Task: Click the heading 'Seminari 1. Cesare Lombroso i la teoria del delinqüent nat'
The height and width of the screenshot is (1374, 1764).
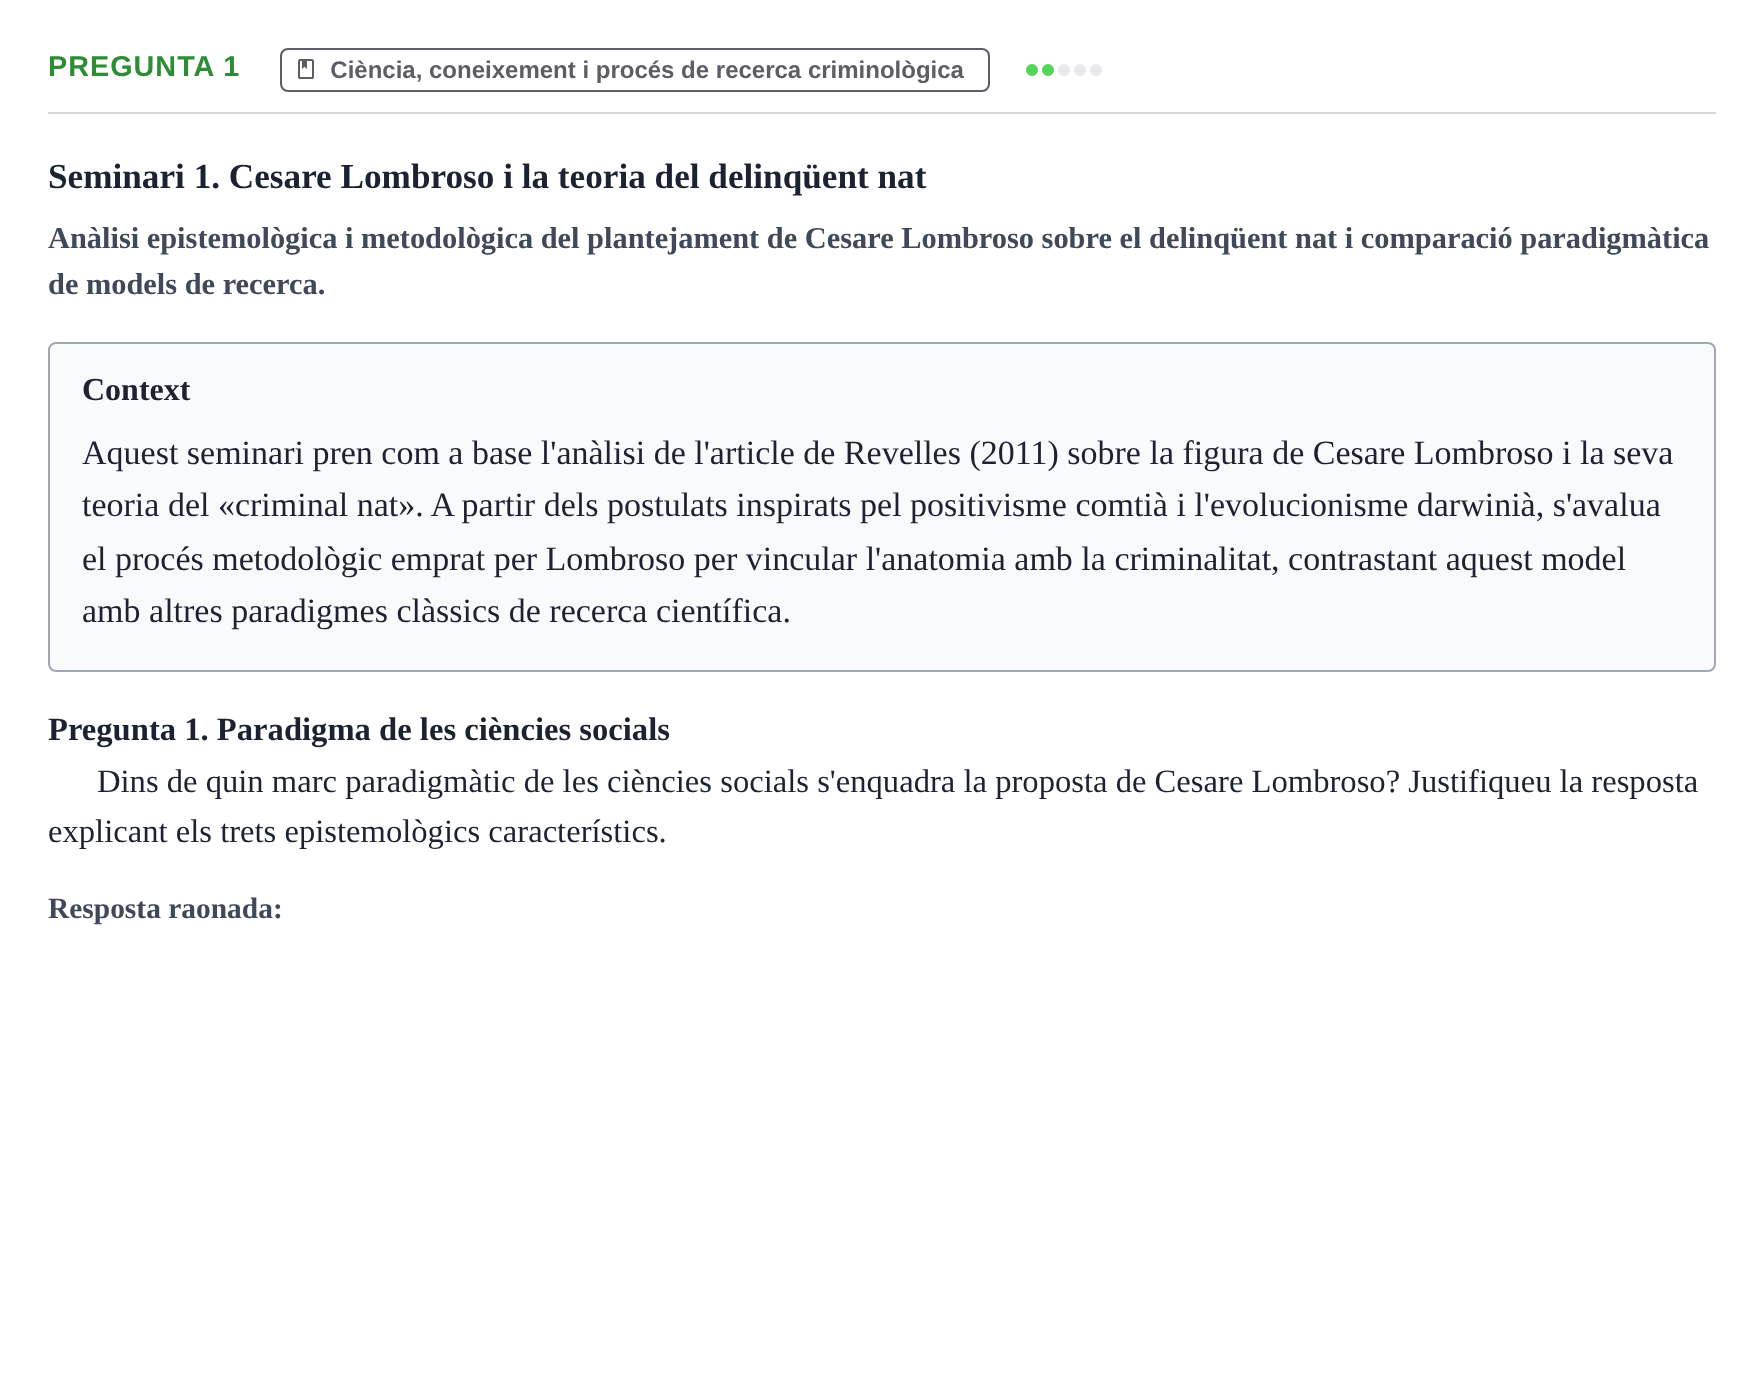Action: pos(487,177)
